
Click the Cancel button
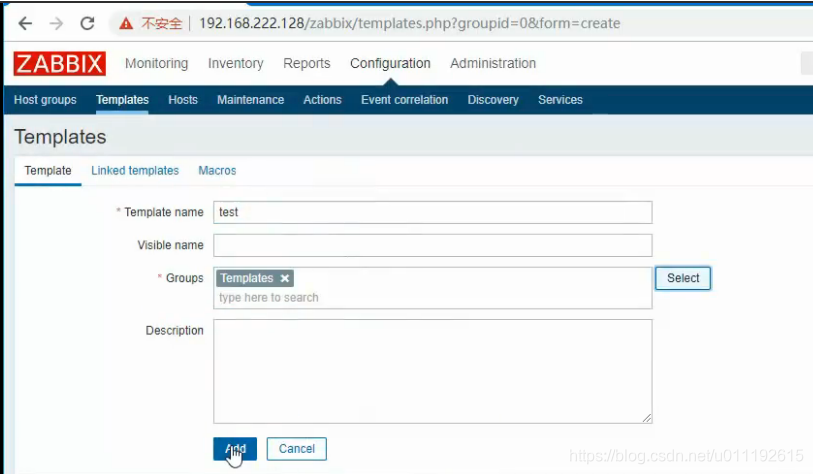tap(297, 449)
